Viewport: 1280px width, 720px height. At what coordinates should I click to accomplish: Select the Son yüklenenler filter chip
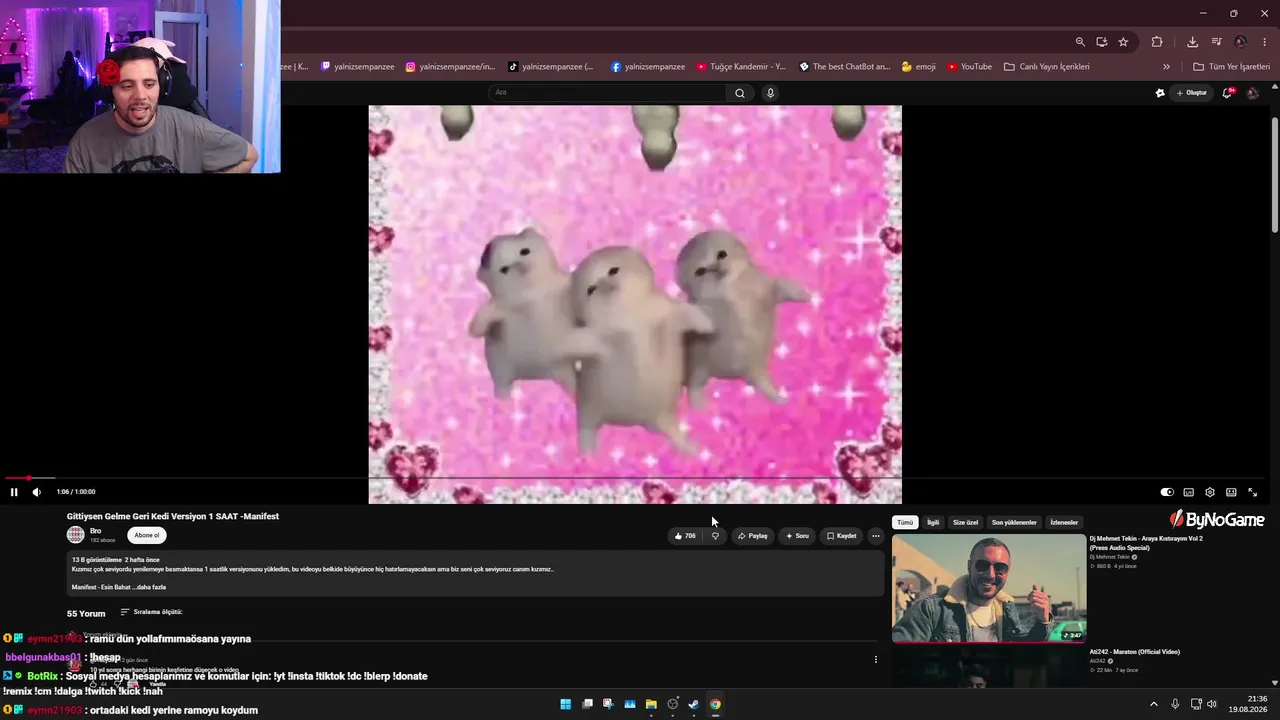1014,522
